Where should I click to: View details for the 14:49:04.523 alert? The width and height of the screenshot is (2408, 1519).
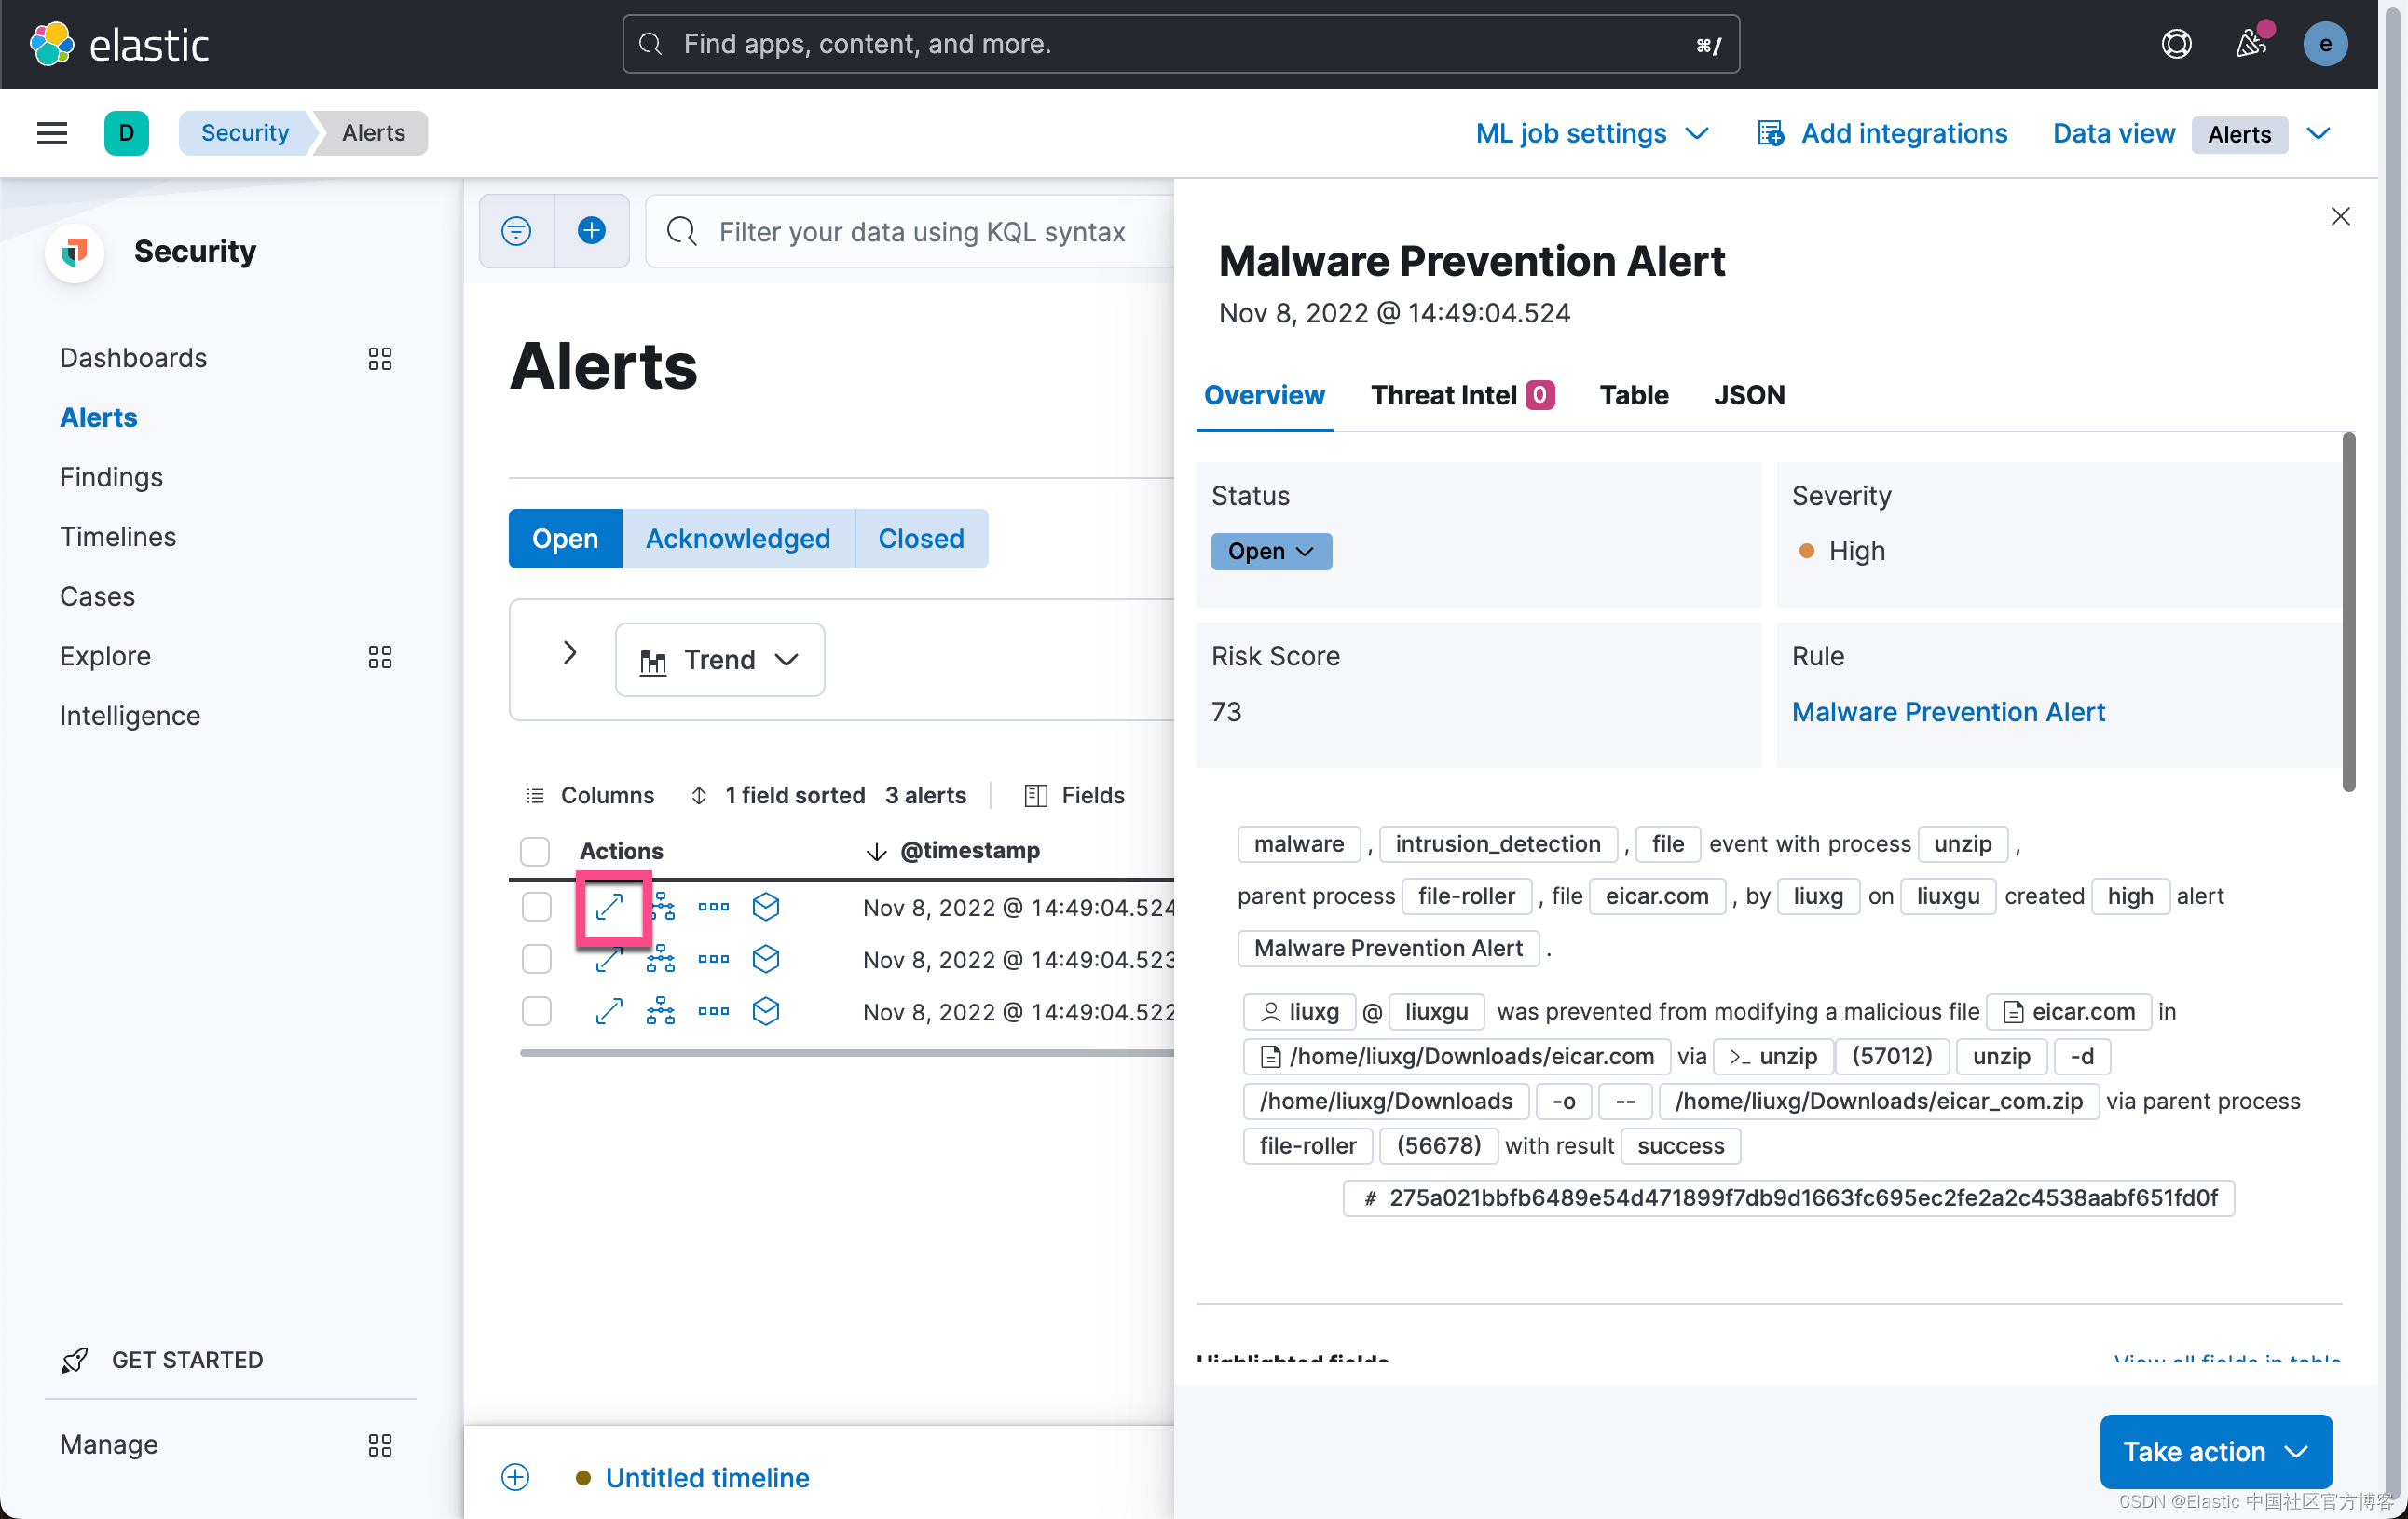click(x=609, y=959)
